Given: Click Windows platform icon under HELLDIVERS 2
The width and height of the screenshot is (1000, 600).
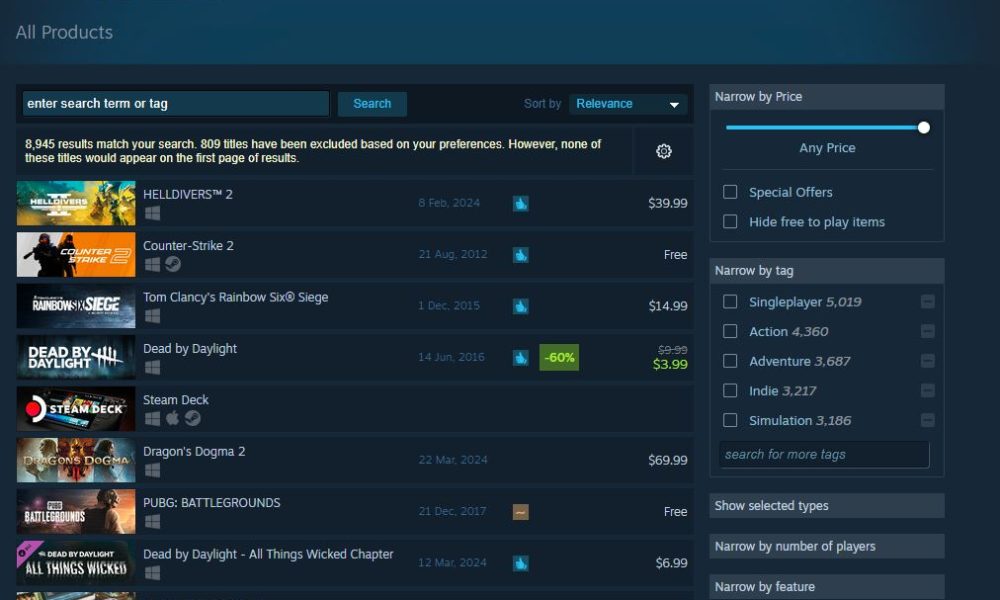Looking at the screenshot, I should (x=152, y=213).
